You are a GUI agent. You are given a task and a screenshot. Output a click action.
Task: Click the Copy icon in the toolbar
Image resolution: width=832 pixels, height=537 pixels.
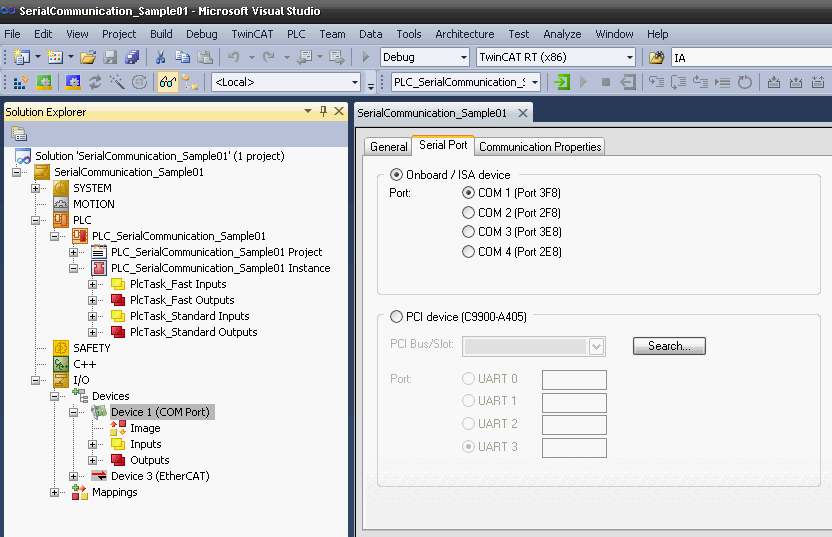pyautogui.click(x=183, y=57)
